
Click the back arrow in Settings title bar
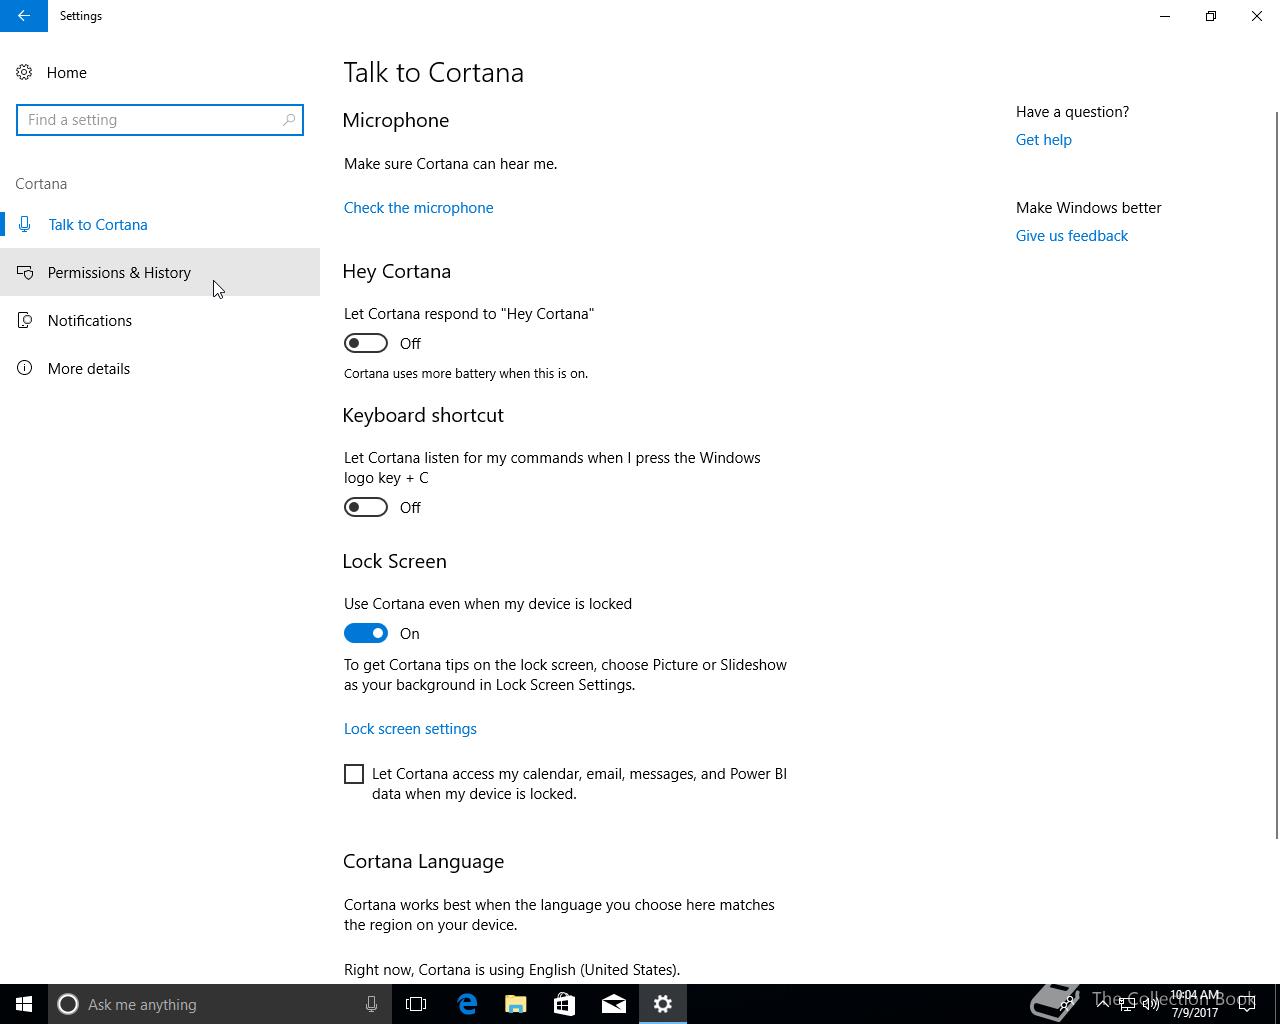(x=23, y=16)
